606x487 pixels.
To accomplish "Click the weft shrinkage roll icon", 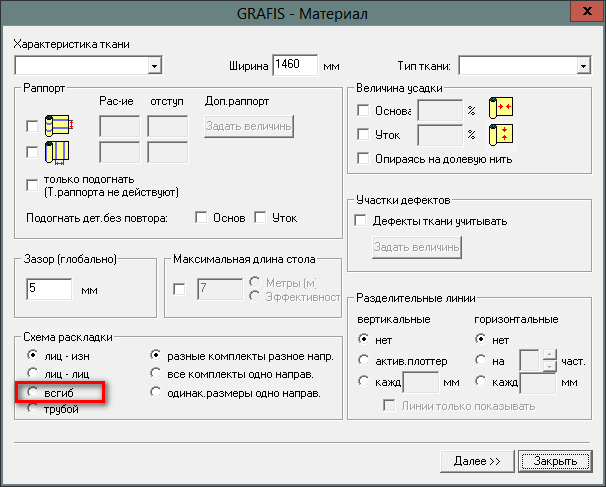I will [x=499, y=134].
